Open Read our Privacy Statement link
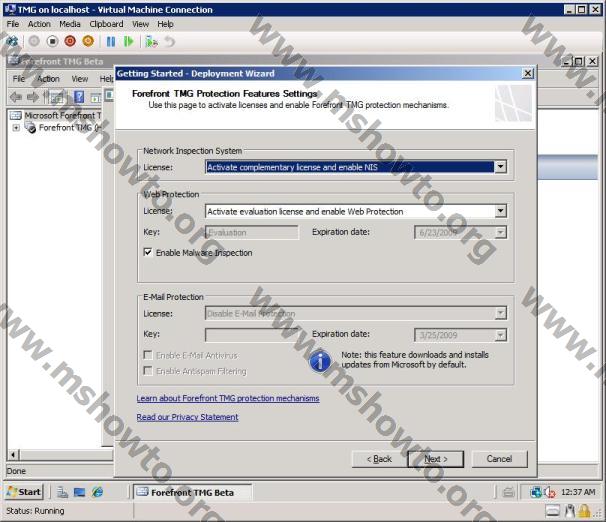This screenshot has width=606, height=522. tap(187, 417)
